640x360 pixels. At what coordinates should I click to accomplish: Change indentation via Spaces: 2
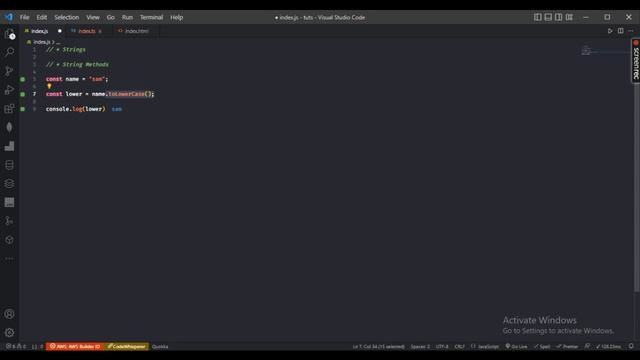(420, 346)
